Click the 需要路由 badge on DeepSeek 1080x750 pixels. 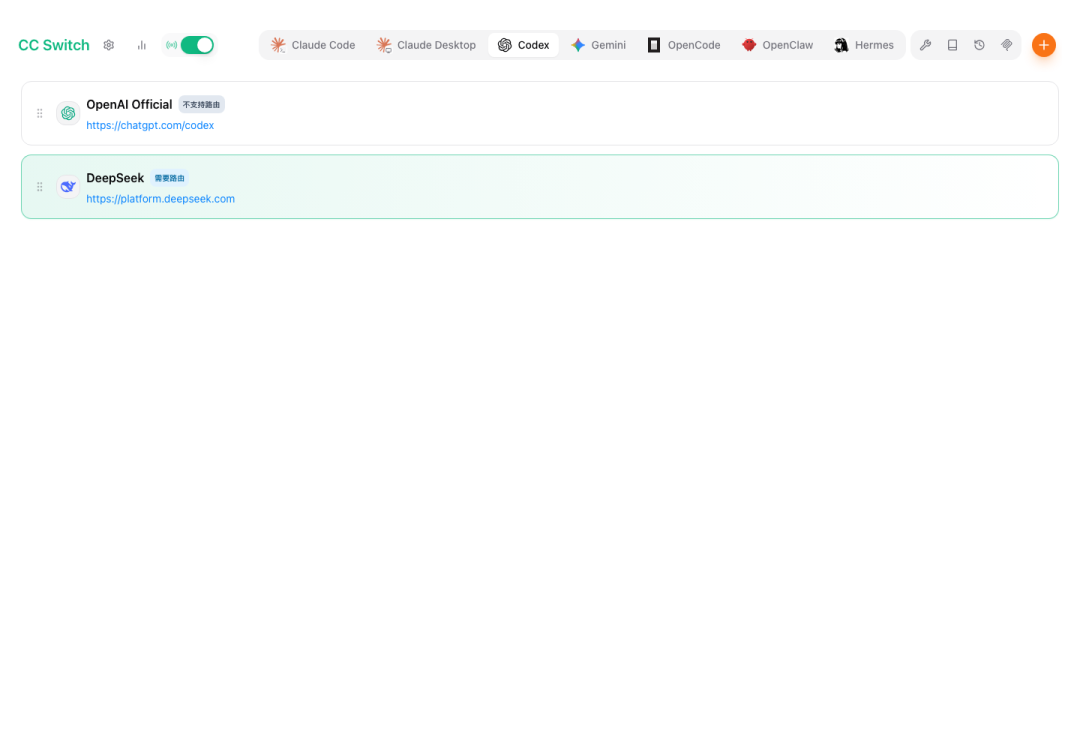coord(169,178)
